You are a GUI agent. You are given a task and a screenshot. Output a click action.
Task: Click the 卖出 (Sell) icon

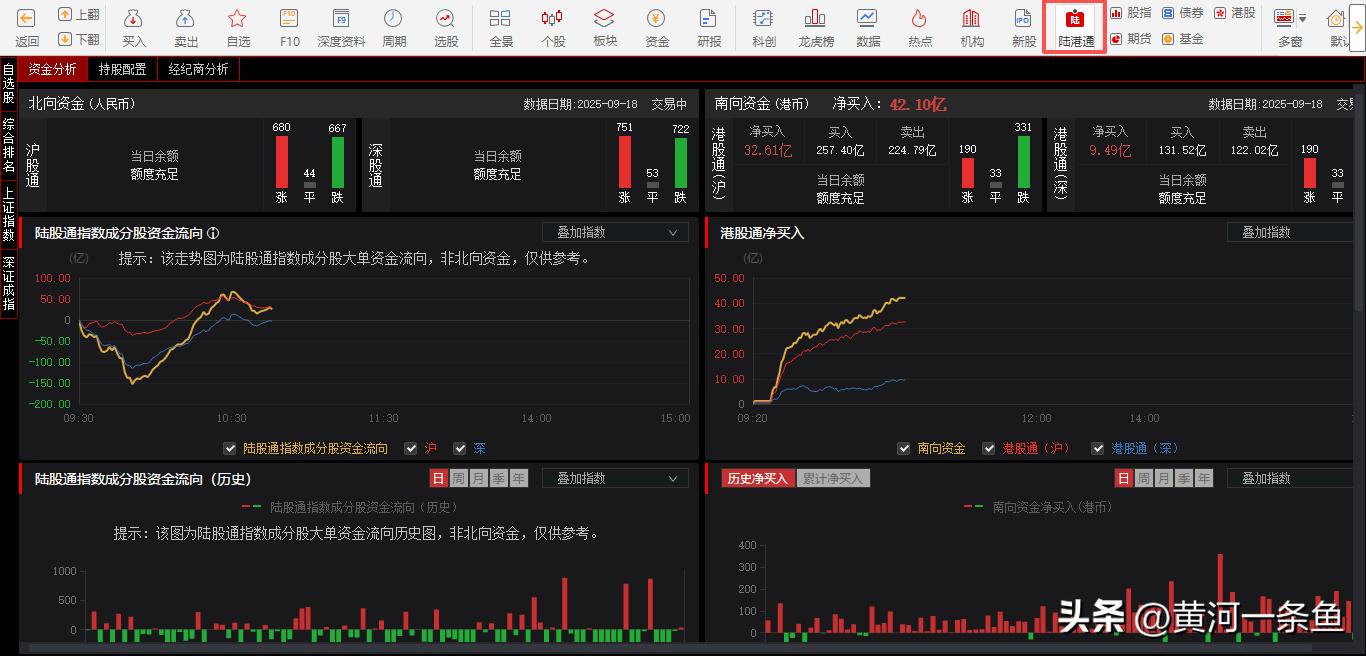pyautogui.click(x=185, y=25)
